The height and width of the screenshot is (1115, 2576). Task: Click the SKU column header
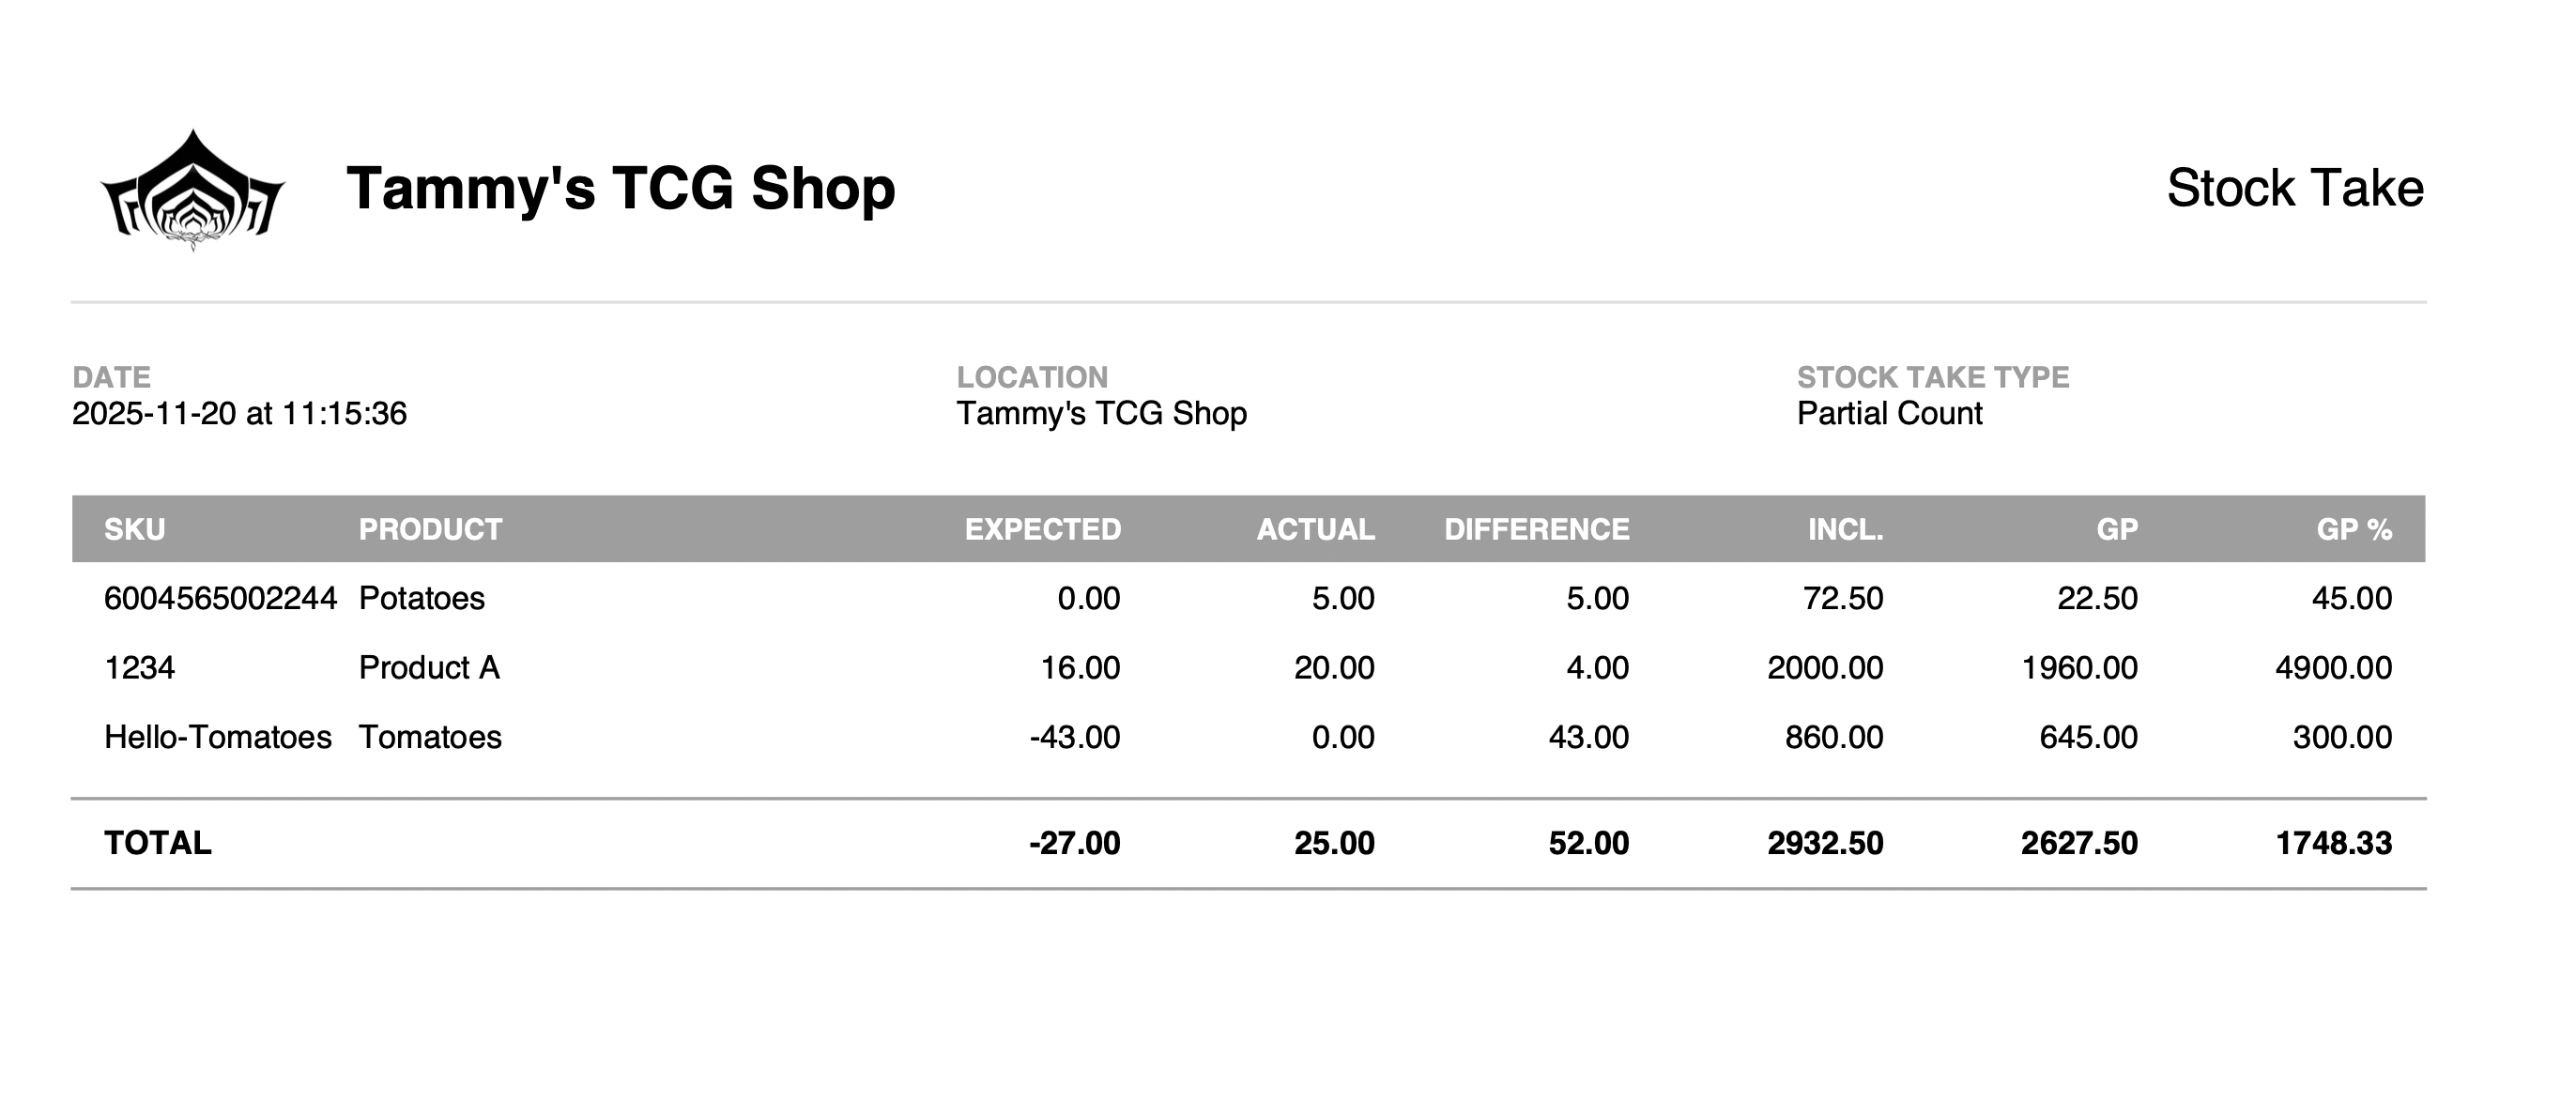[x=135, y=529]
